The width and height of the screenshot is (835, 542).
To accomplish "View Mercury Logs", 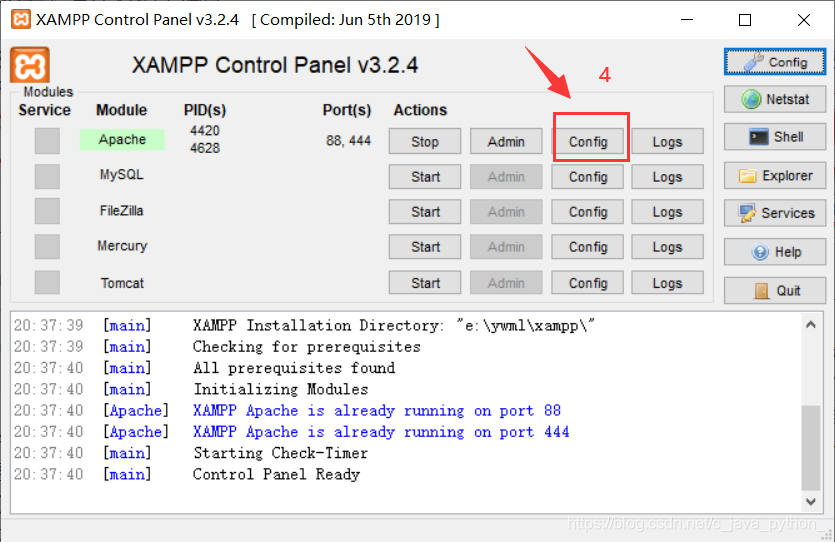I will (x=667, y=247).
